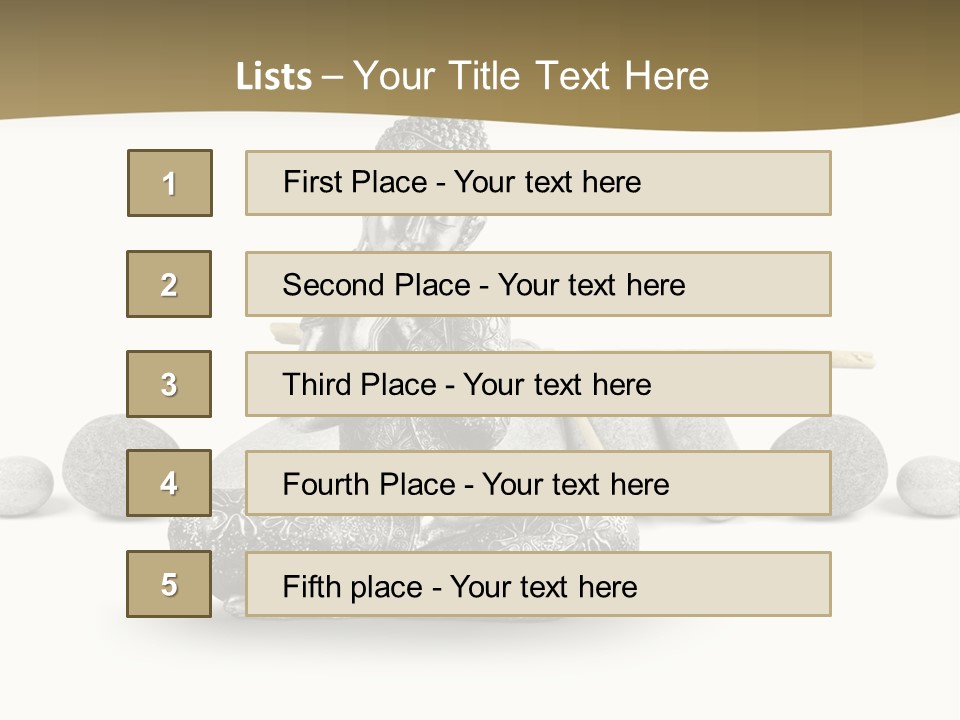Select the First Place text box

click(x=538, y=183)
